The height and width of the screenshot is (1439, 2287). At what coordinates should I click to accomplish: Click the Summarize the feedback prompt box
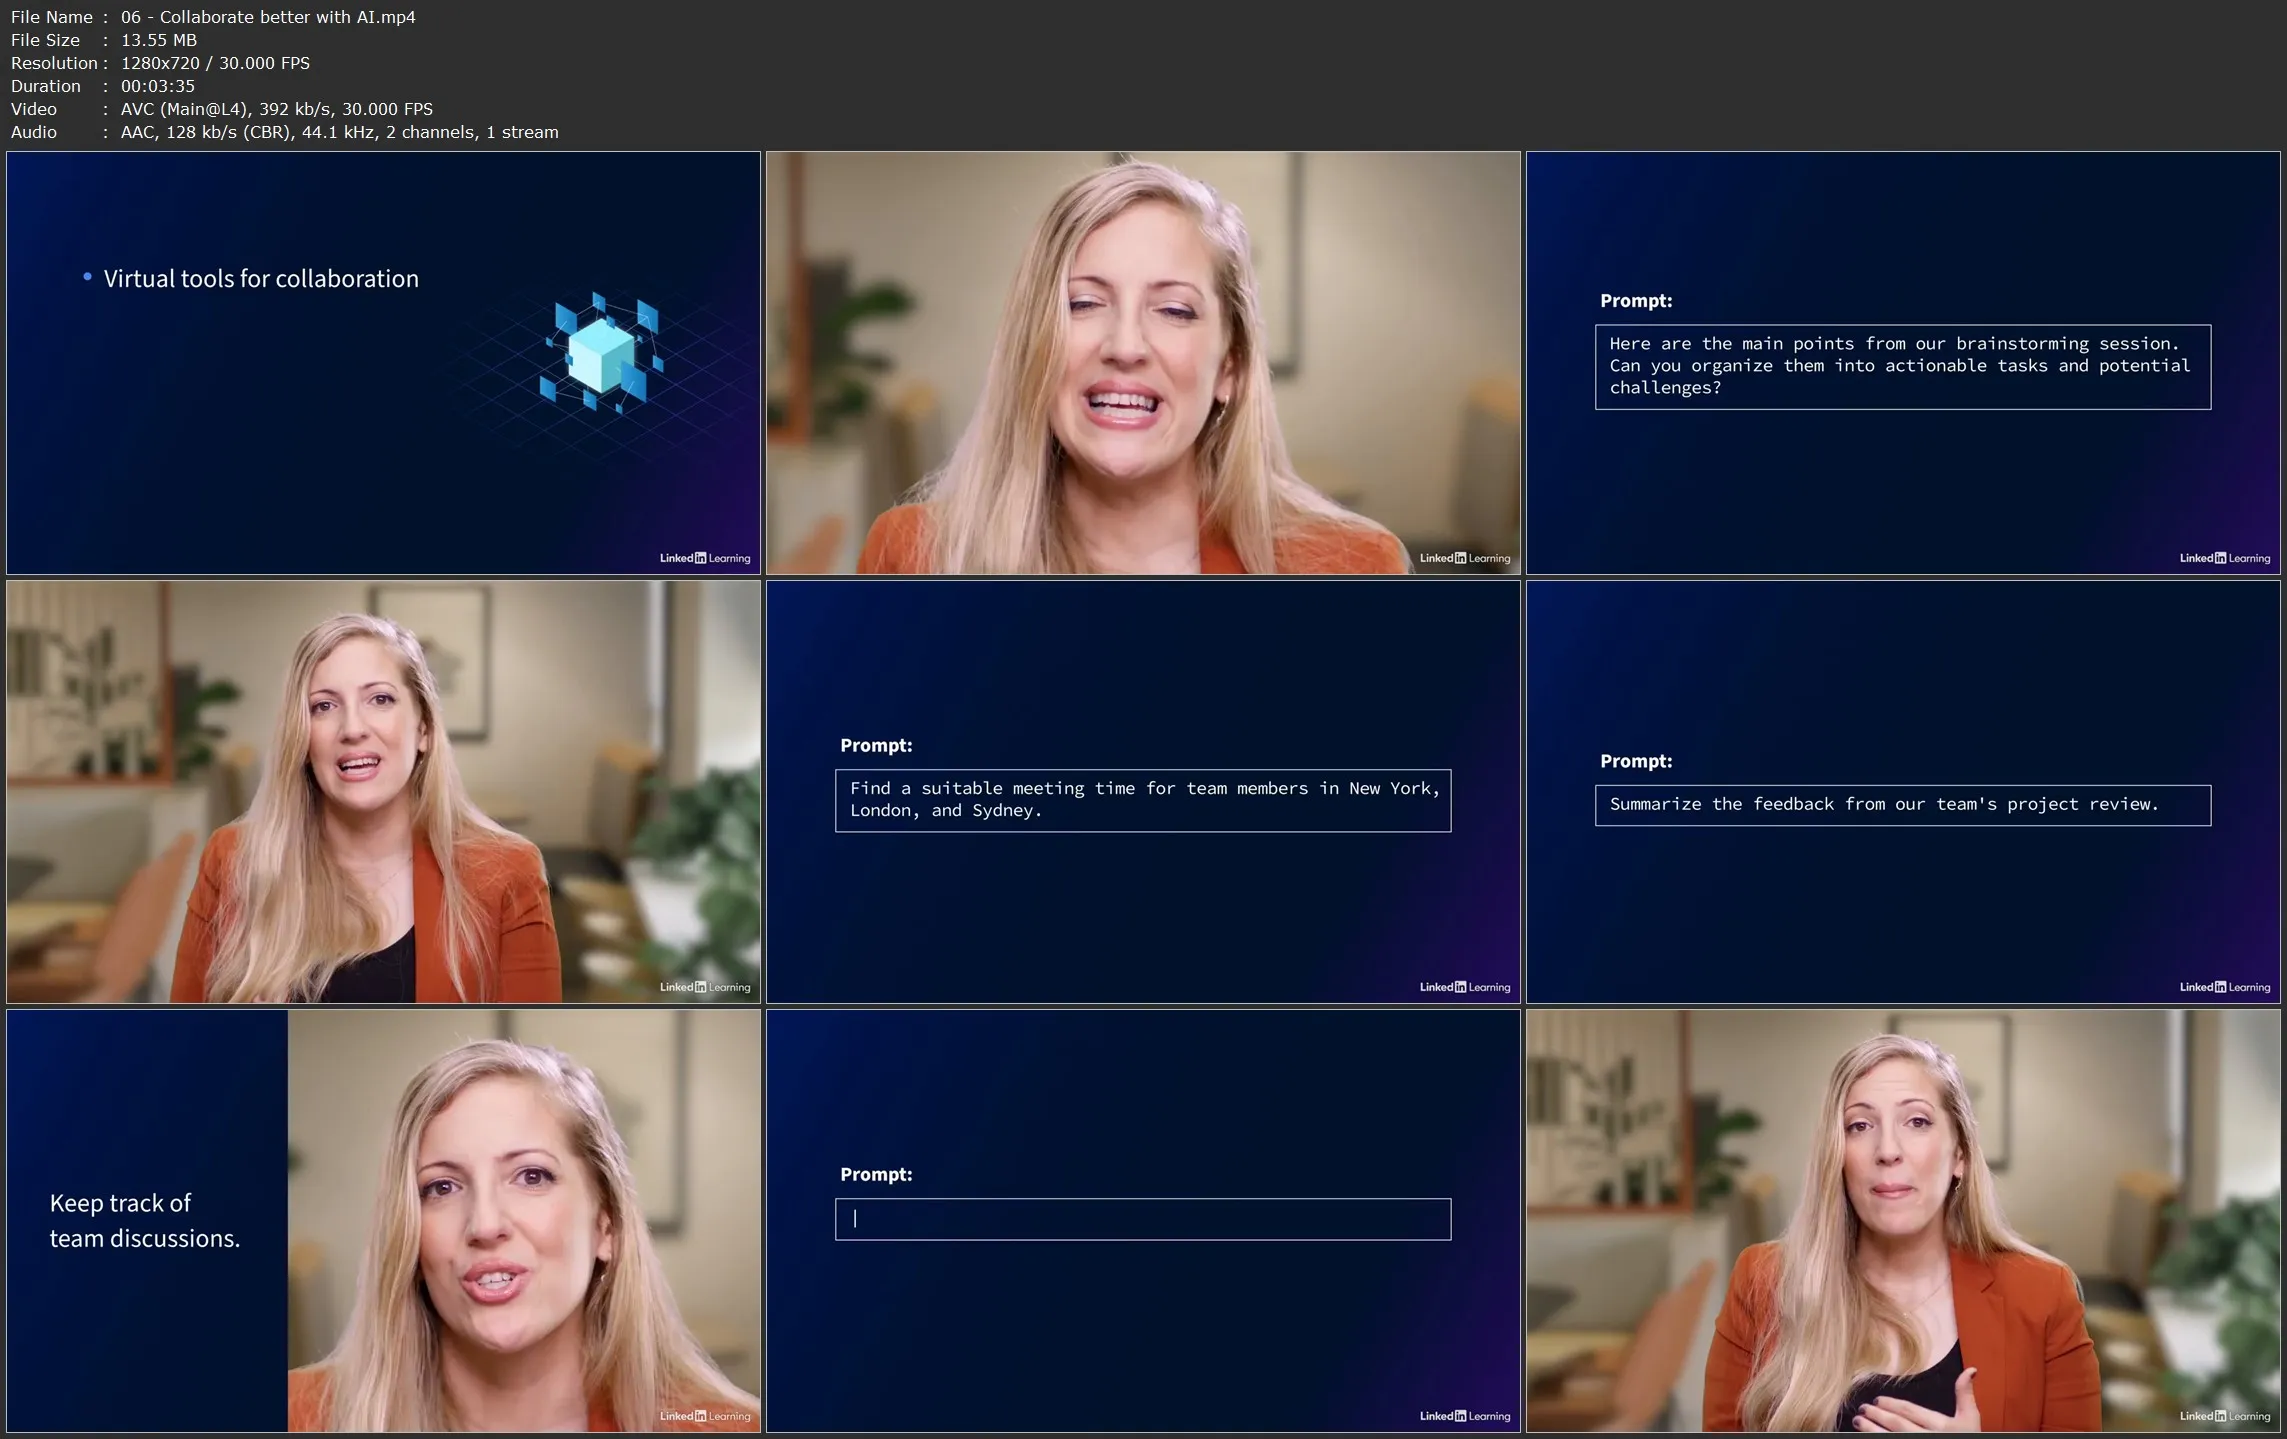click(x=1902, y=805)
